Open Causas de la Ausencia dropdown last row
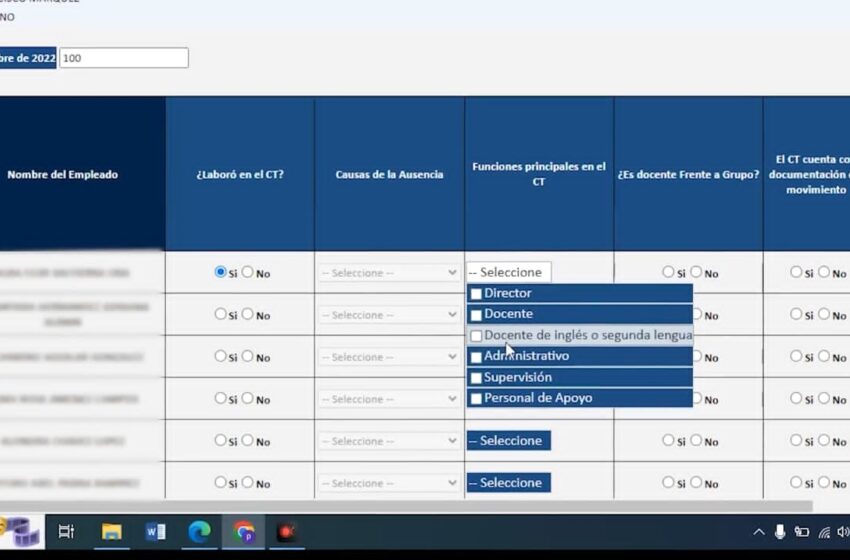Viewport: 850px width, 560px height. coord(389,483)
